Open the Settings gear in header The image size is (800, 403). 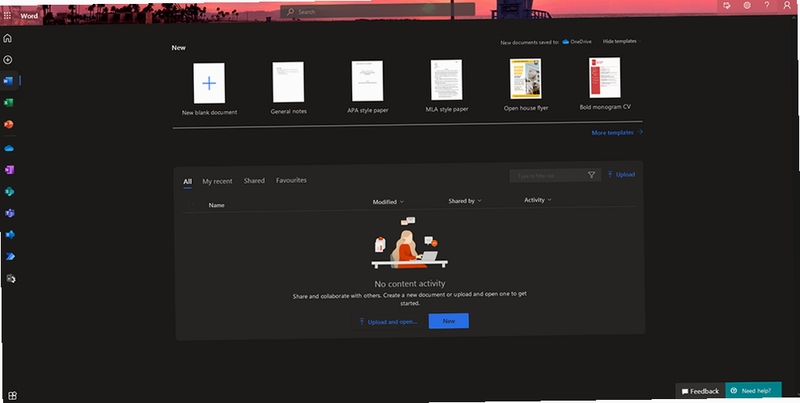747,5
